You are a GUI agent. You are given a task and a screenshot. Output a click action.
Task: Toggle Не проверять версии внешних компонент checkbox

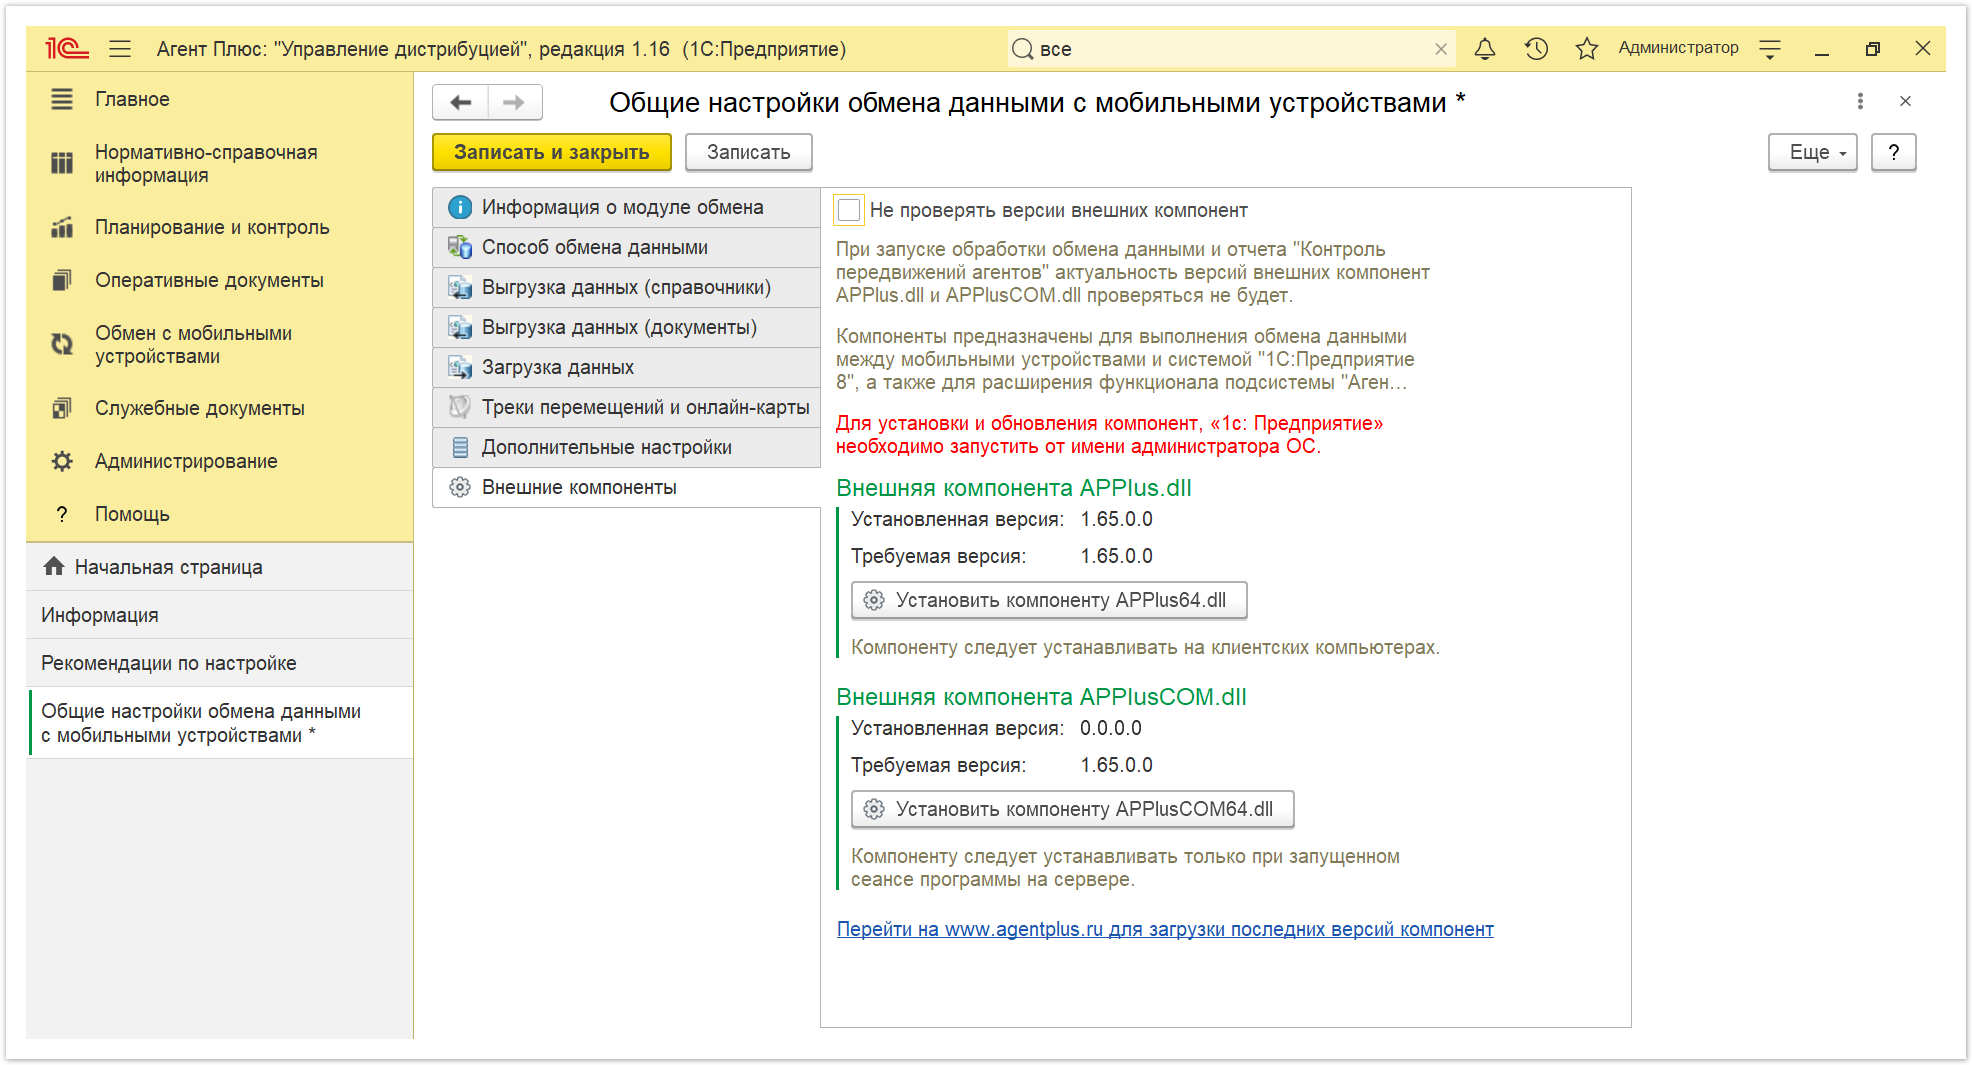click(849, 210)
